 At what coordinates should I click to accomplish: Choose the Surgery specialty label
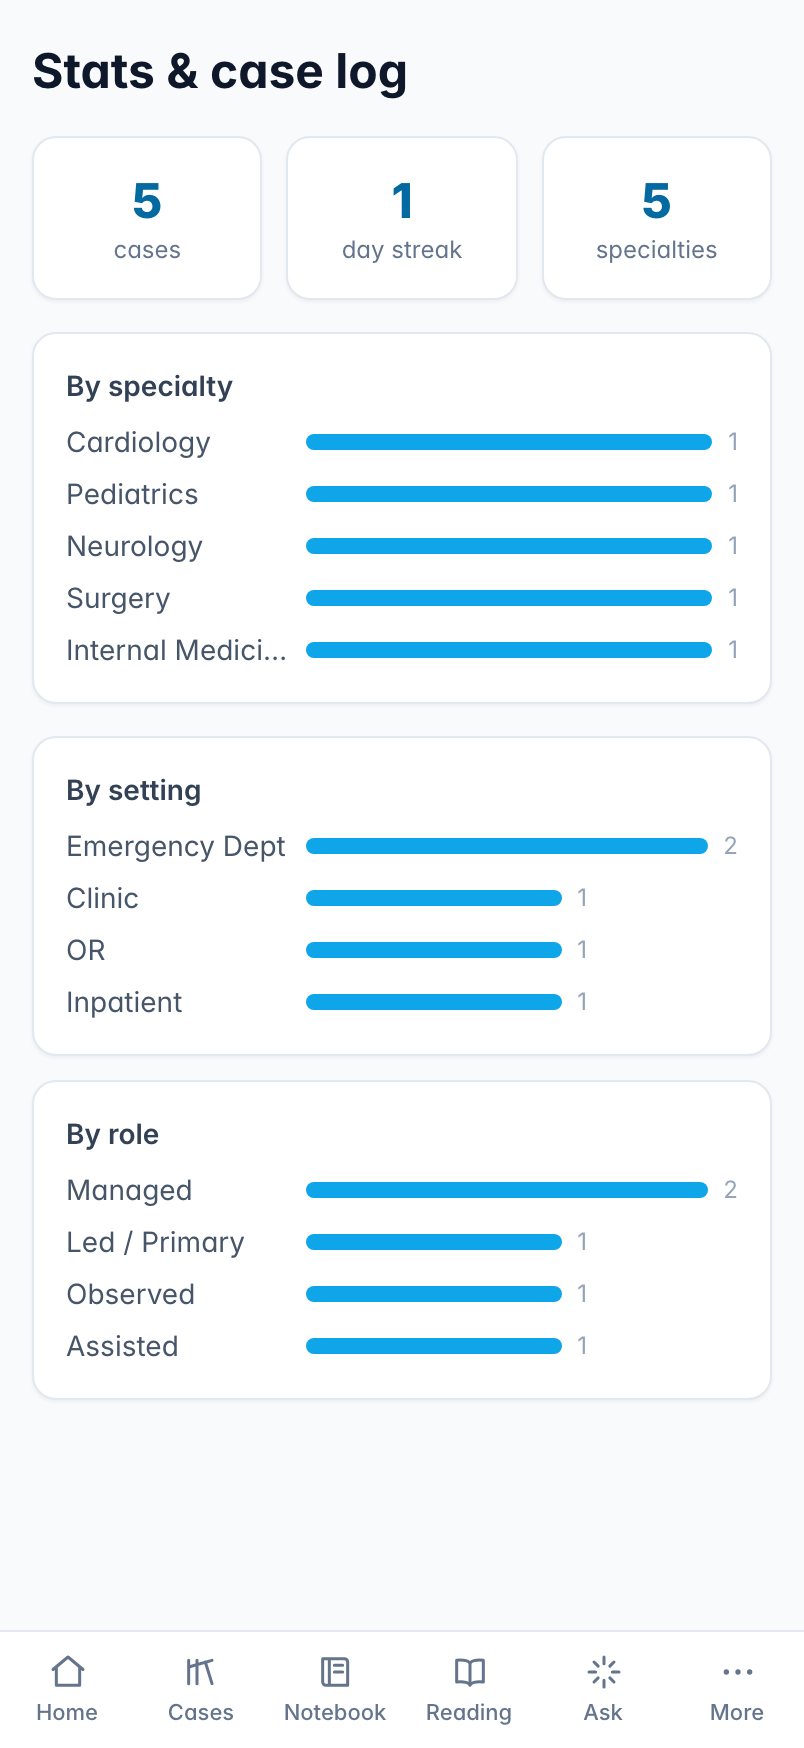[118, 598]
